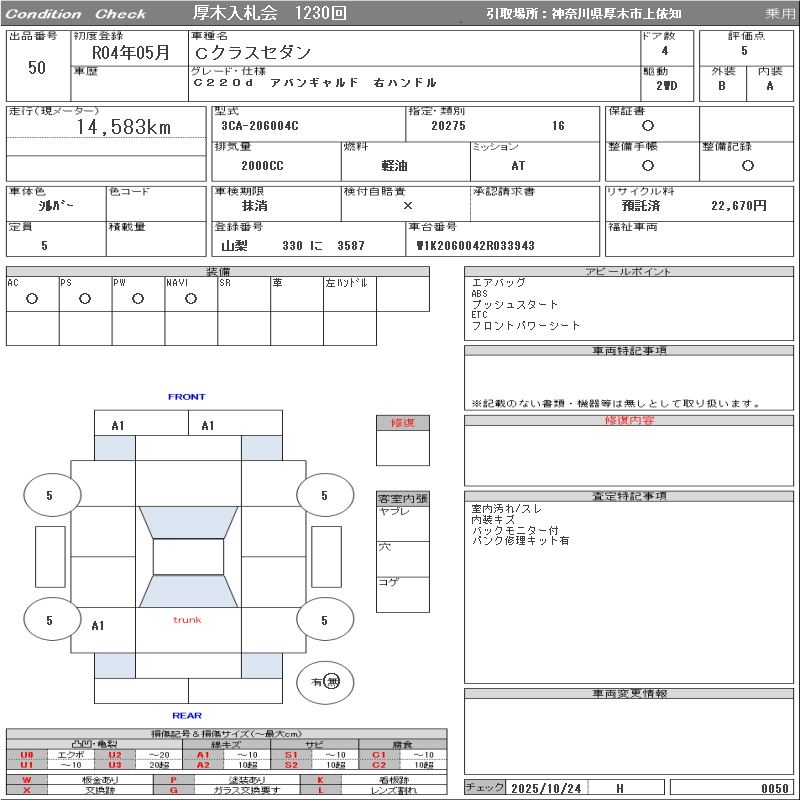The width and height of the screenshot is (800, 800).
Task: Click the 14,583km mileage value
Action: tap(123, 127)
